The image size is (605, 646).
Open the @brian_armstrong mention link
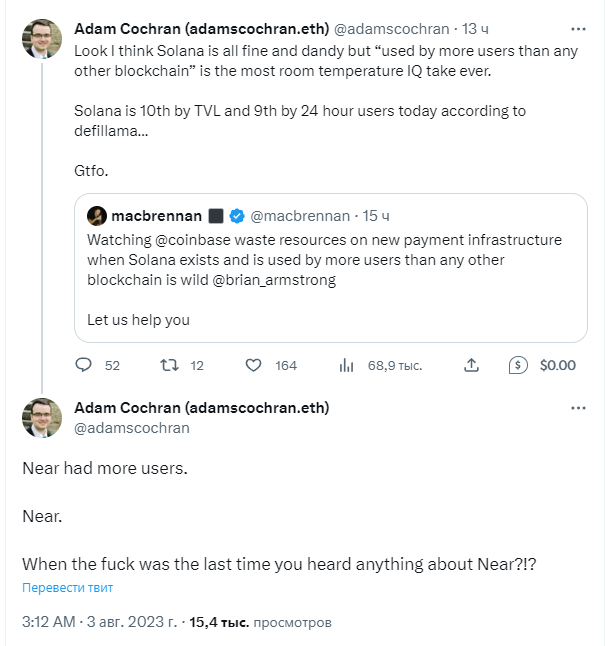click(x=274, y=280)
